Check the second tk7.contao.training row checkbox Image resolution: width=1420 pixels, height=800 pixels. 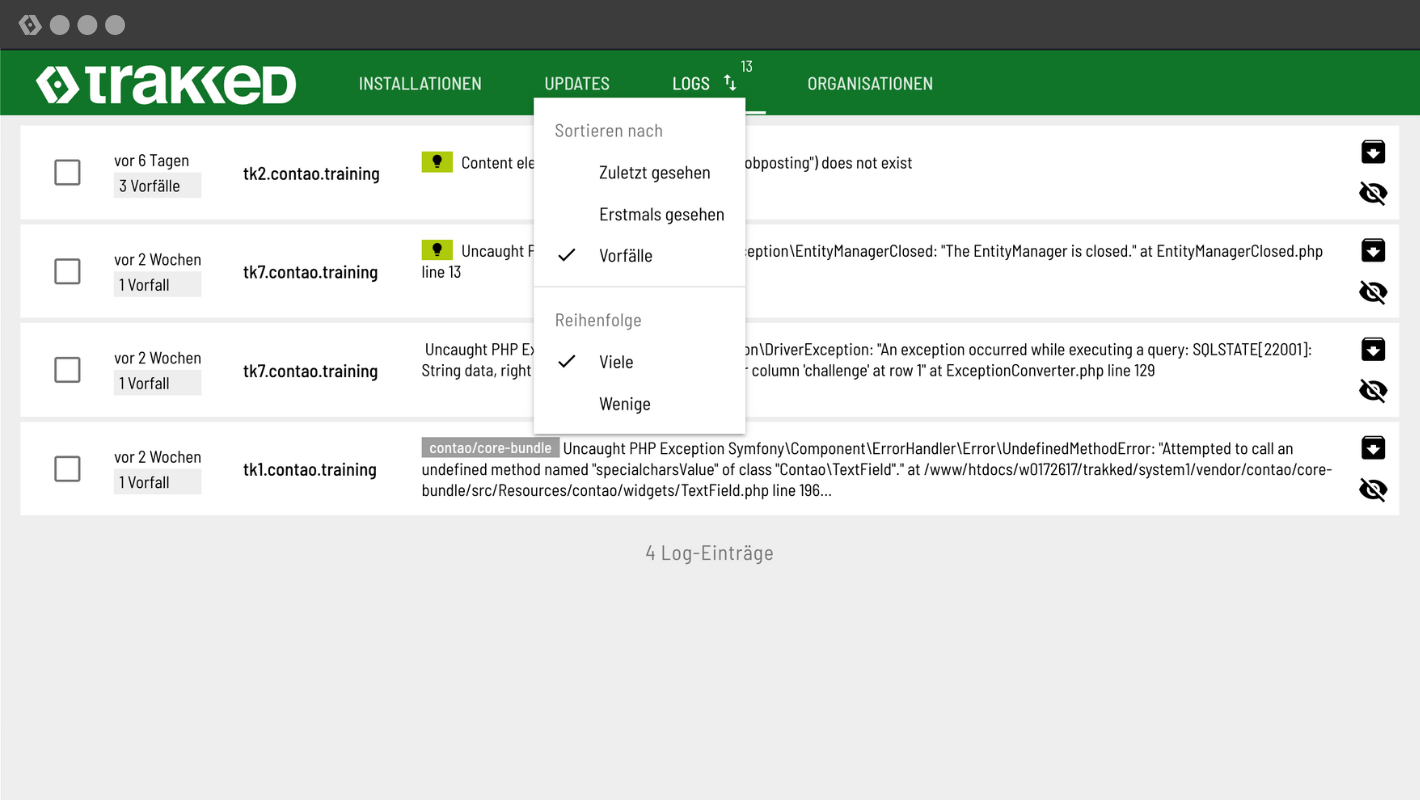pos(67,370)
